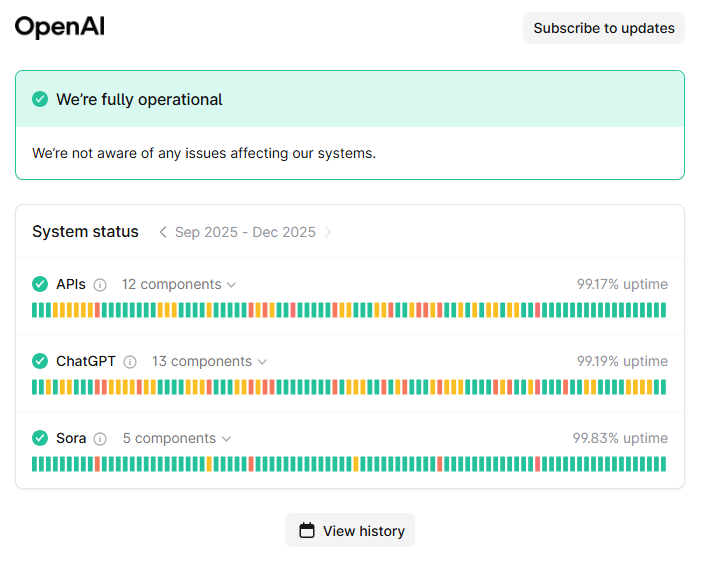Select the first bar in APIs uptime timeline
The width and height of the screenshot is (714, 561).
point(35,310)
